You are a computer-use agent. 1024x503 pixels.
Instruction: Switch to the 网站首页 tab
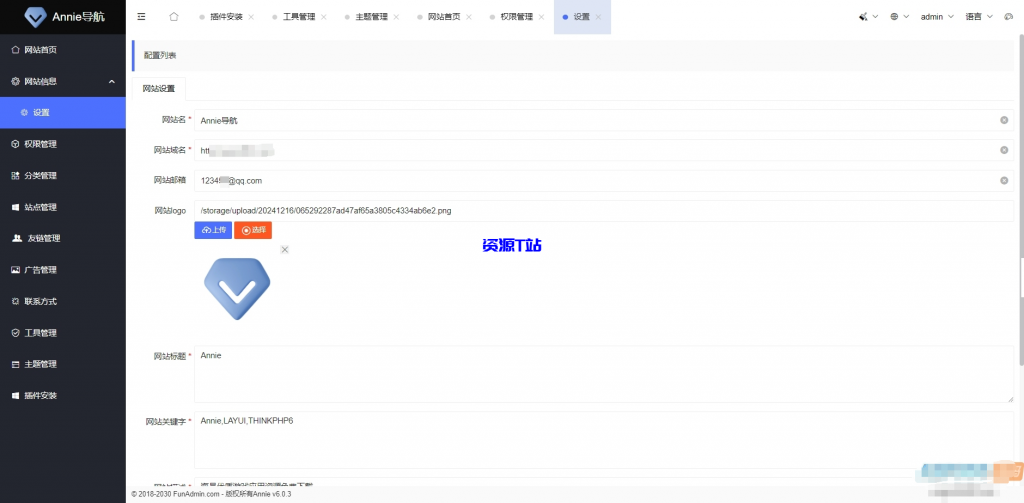[x=444, y=17]
